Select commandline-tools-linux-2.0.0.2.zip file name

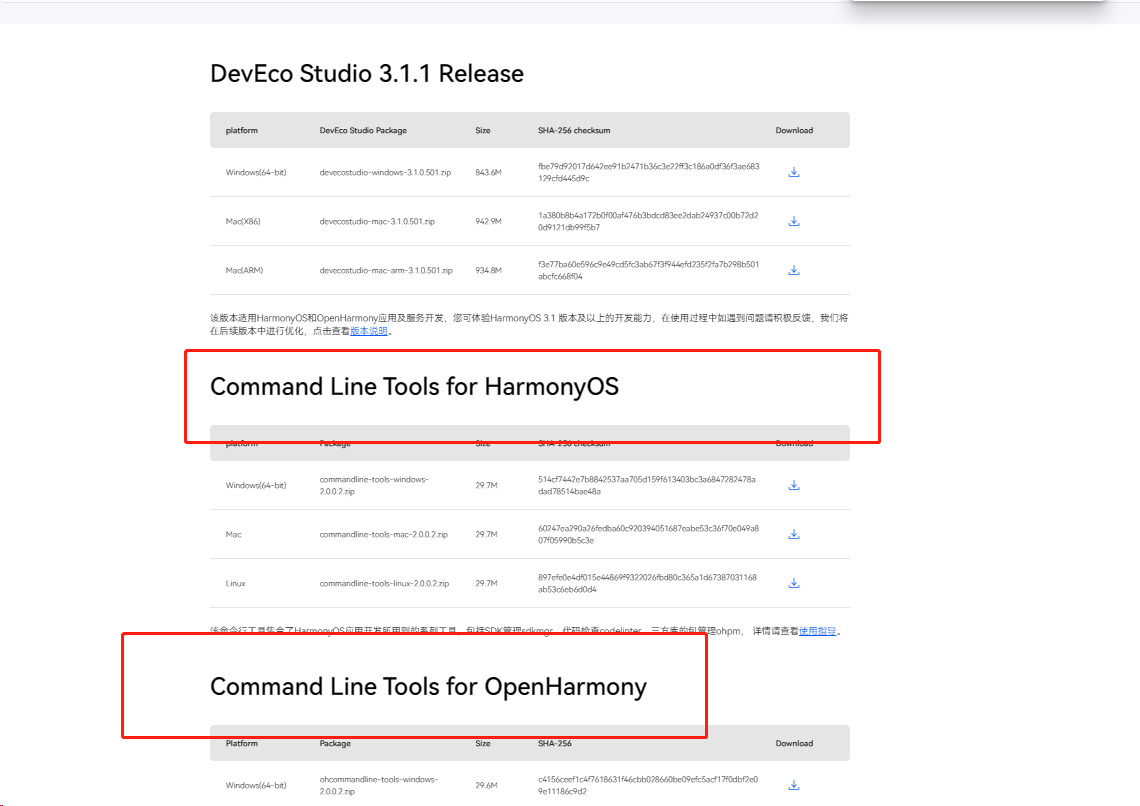pos(385,583)
